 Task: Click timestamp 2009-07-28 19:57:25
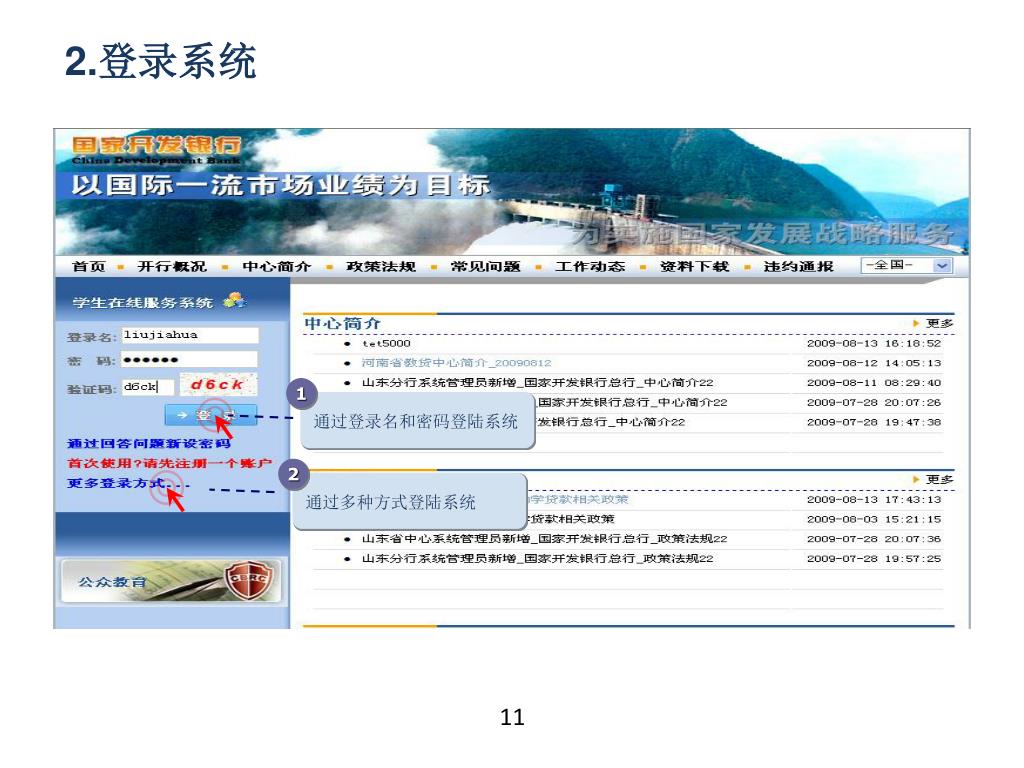[874, 558]
